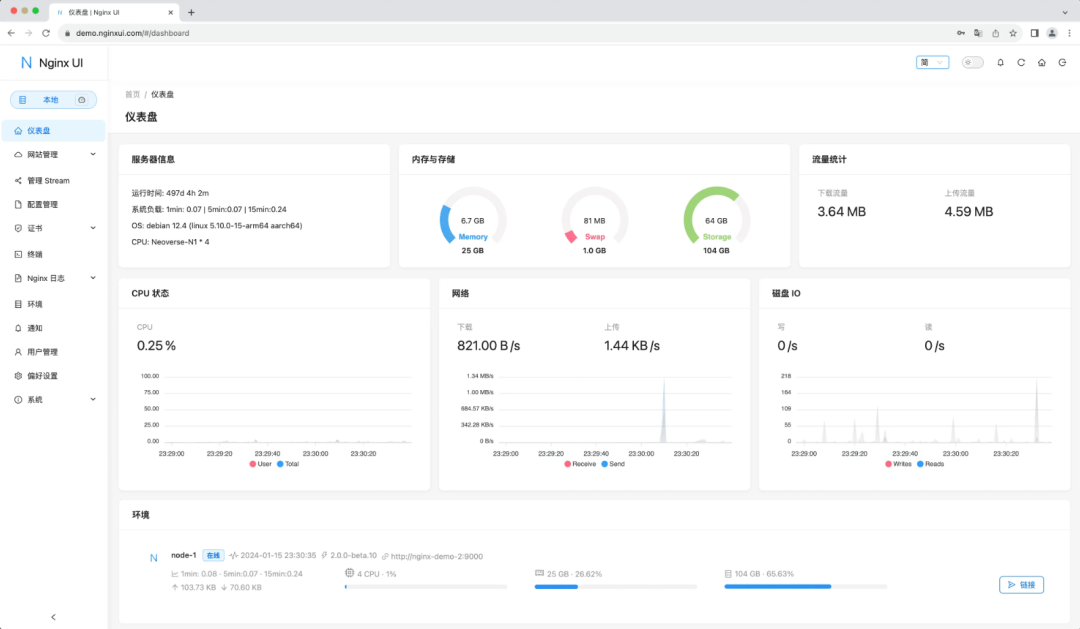The width and height of the screenshot is (1080, 629).
Task: Toggle the dark mode theme switch
Action: [x=973, y=63]
